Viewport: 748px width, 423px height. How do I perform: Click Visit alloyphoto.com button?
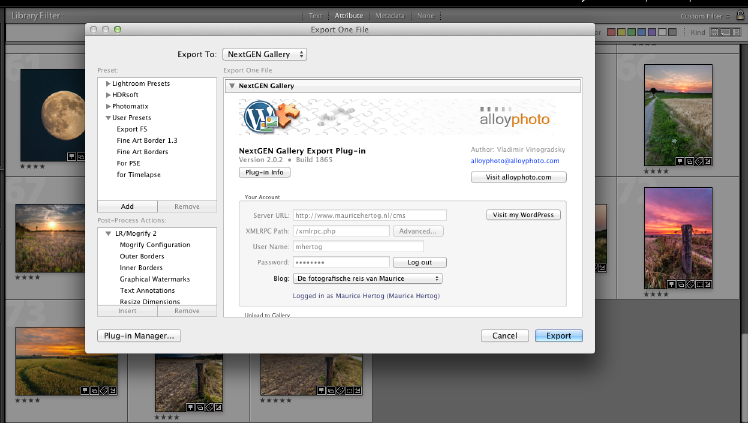[x=519, y=177]
